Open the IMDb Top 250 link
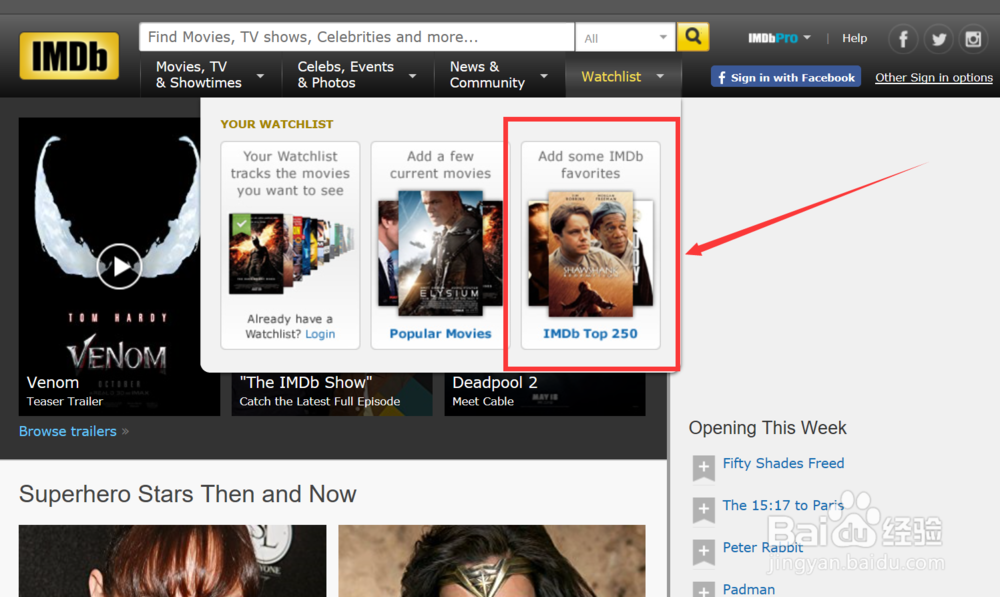 590,334
